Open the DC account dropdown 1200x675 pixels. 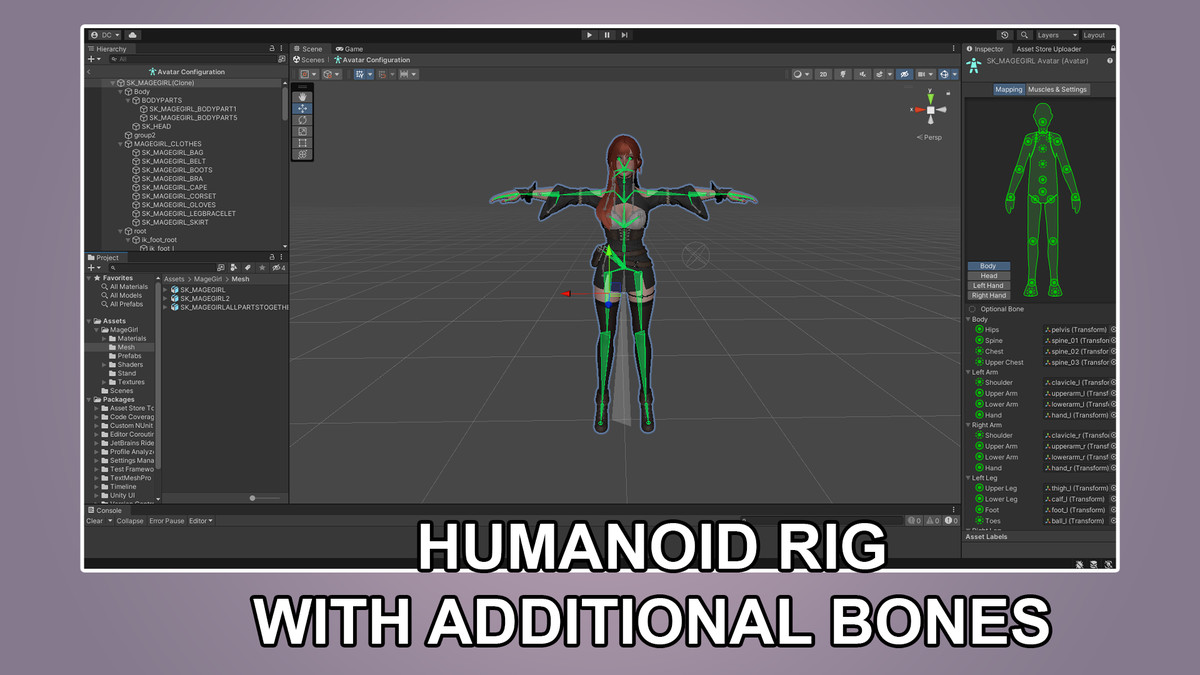(106, 35)
